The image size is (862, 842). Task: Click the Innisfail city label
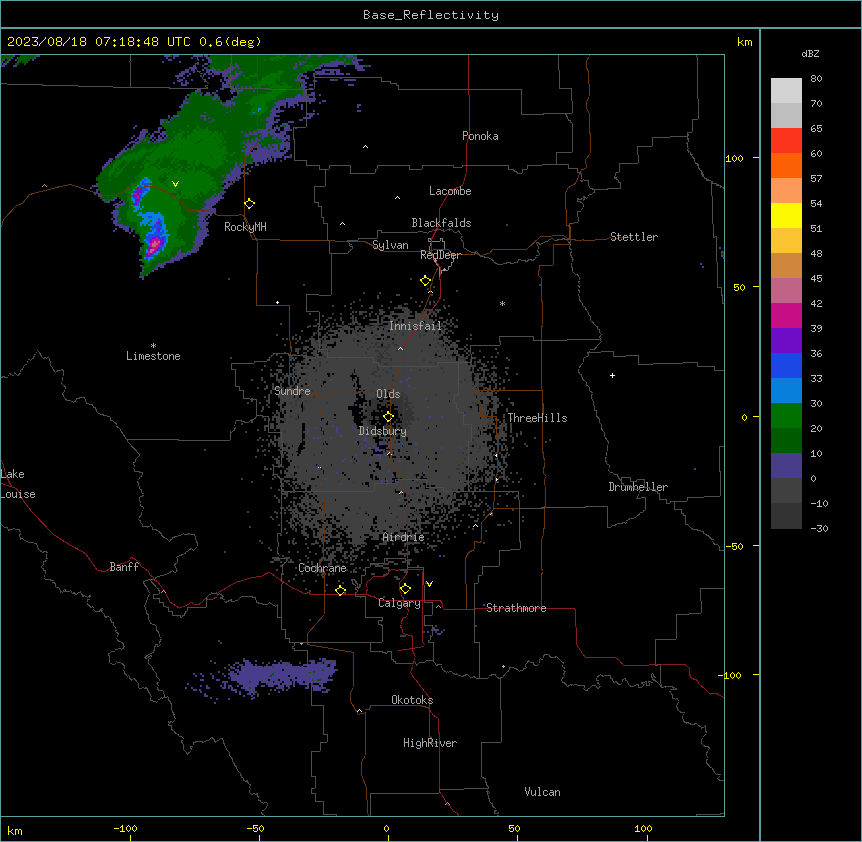coord(415,326)
